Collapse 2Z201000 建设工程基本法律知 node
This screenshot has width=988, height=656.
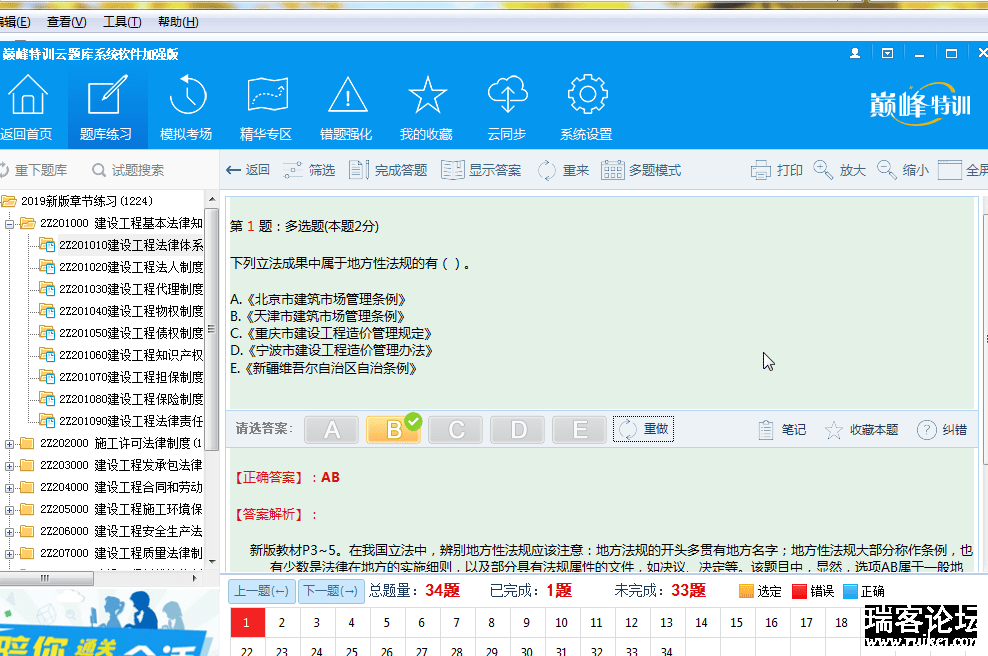[9, 224]
